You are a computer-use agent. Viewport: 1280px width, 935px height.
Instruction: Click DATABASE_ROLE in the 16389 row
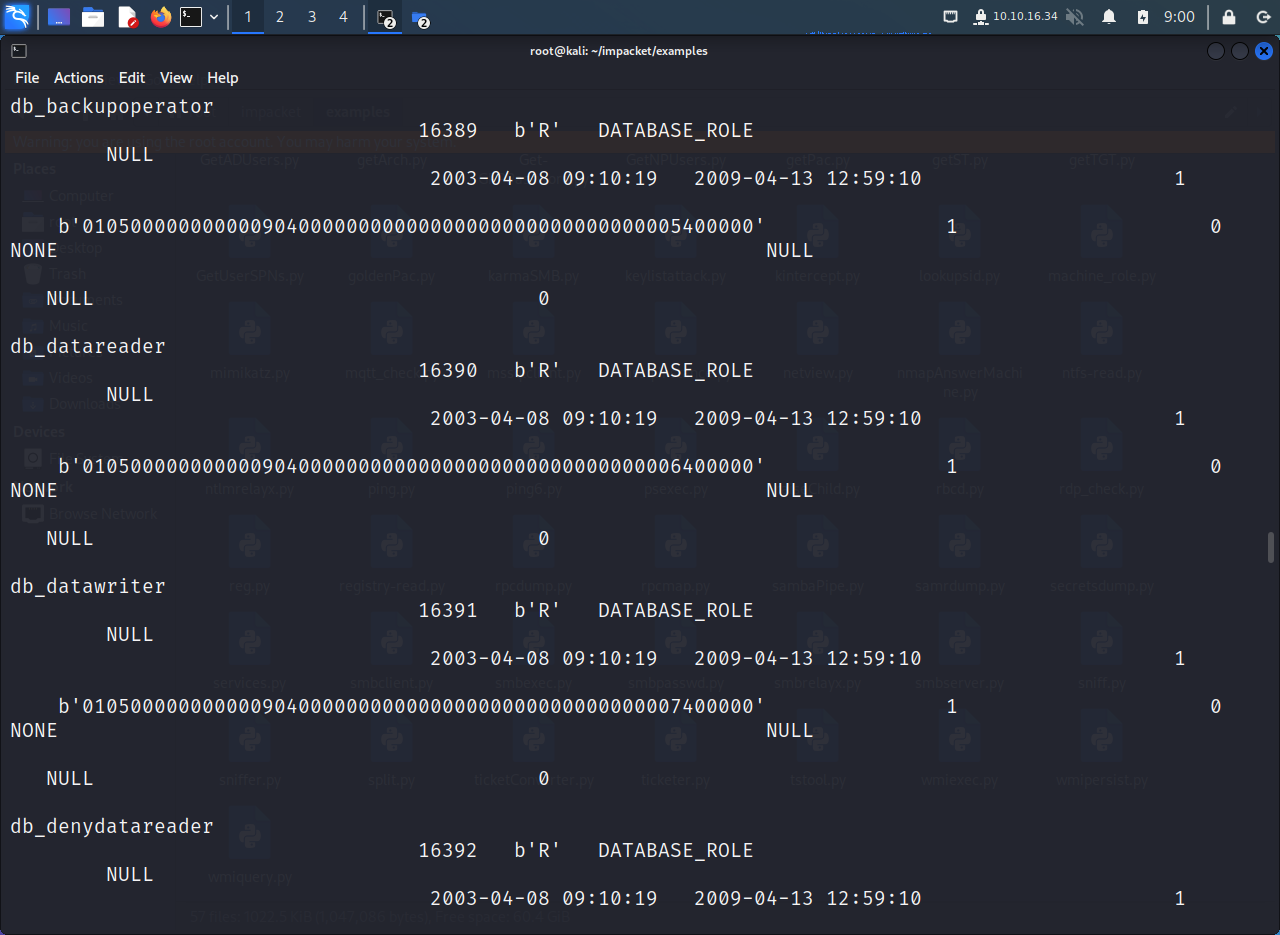676,130
